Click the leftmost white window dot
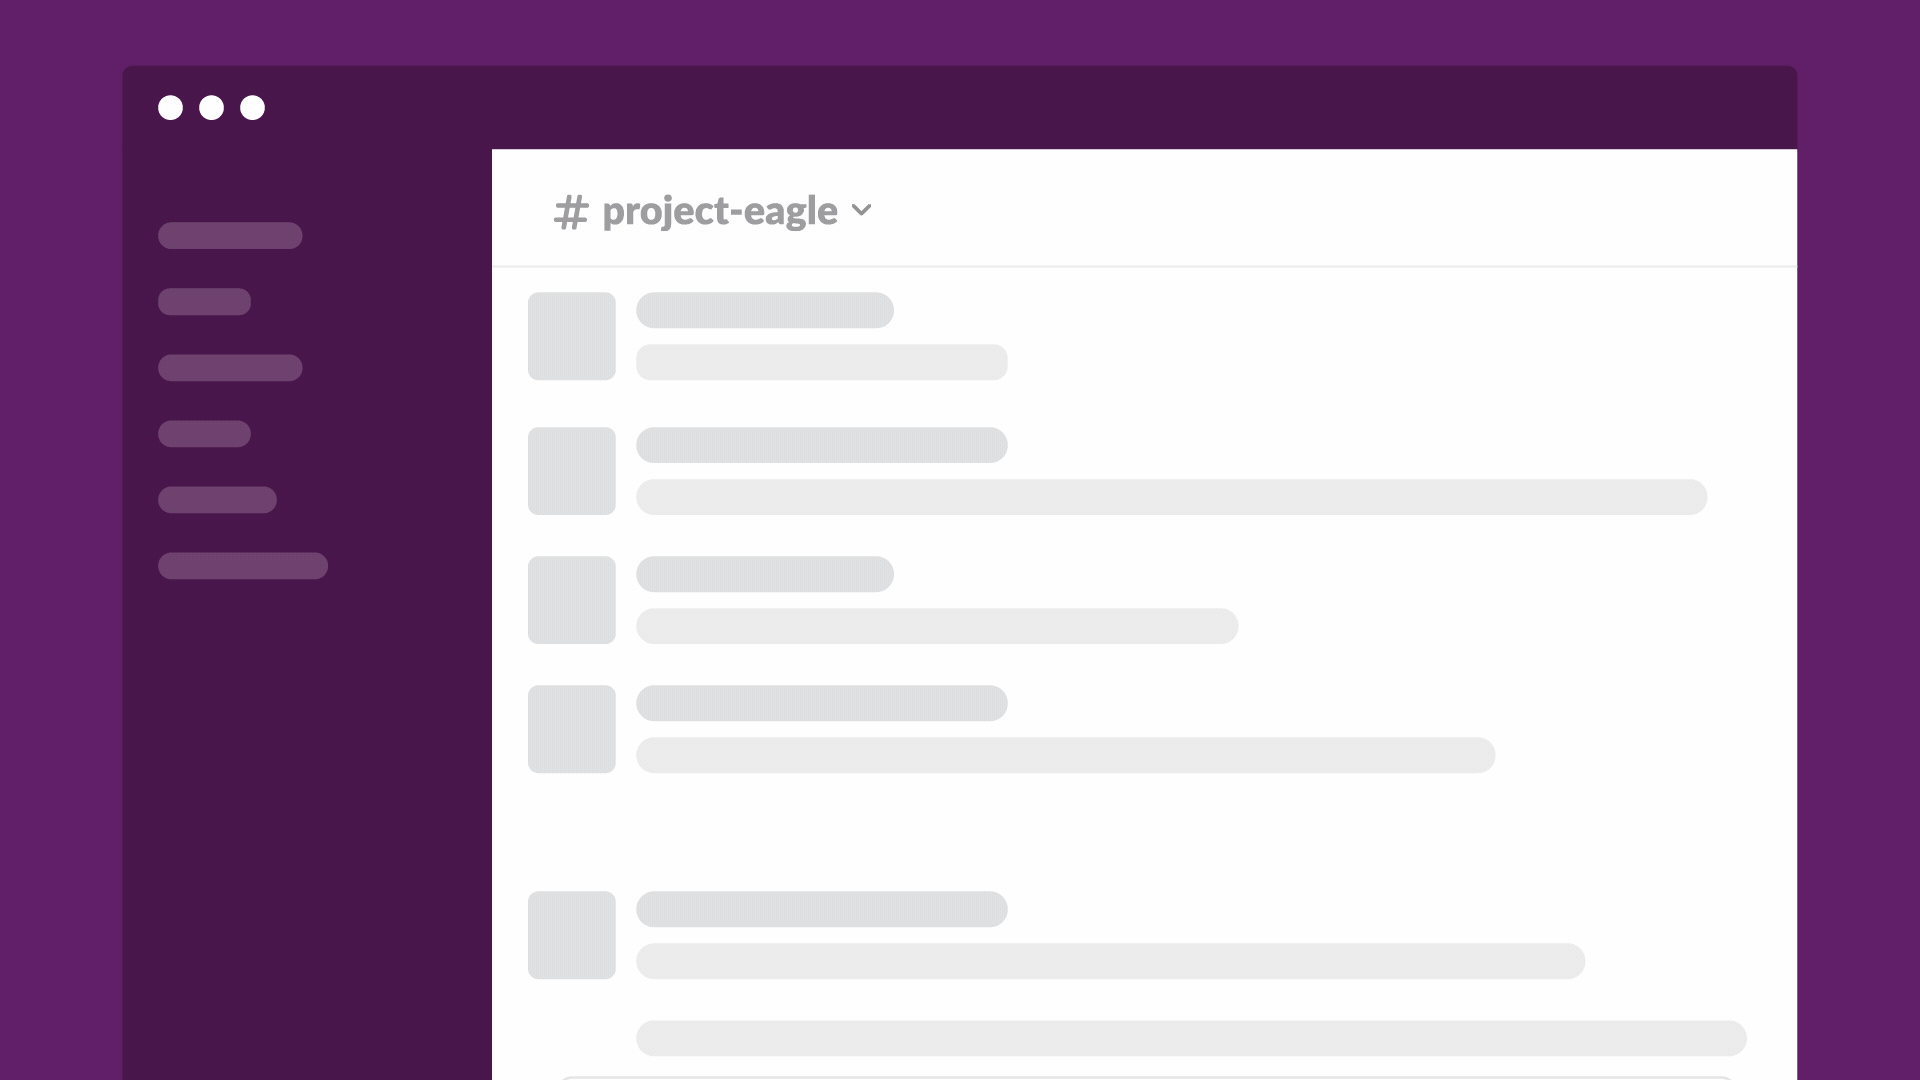The height and width of the screenshot is (1080, 1920). pyautogui.click(x=171, y=108)
